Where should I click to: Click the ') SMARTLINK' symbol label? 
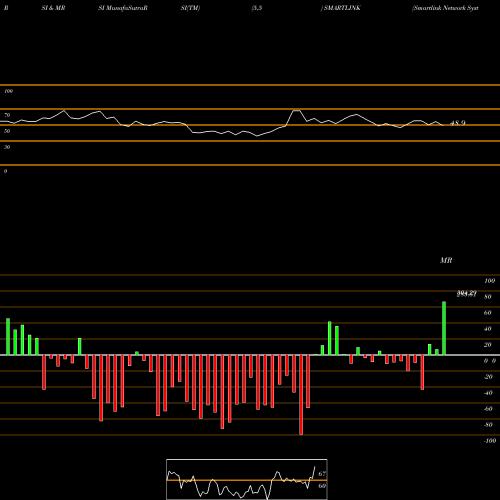coord(341,8)
